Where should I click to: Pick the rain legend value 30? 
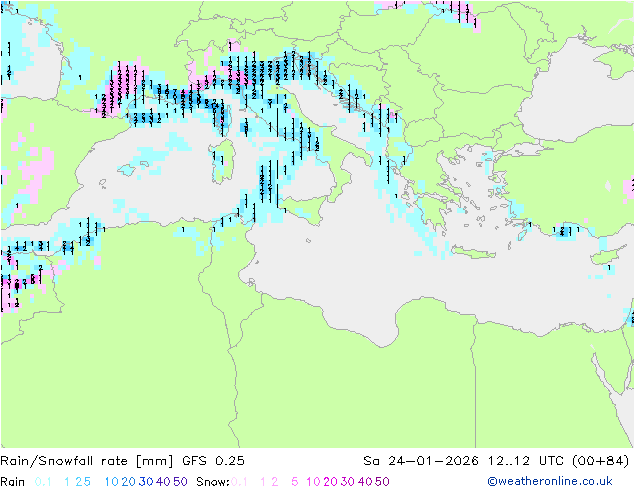146,482
